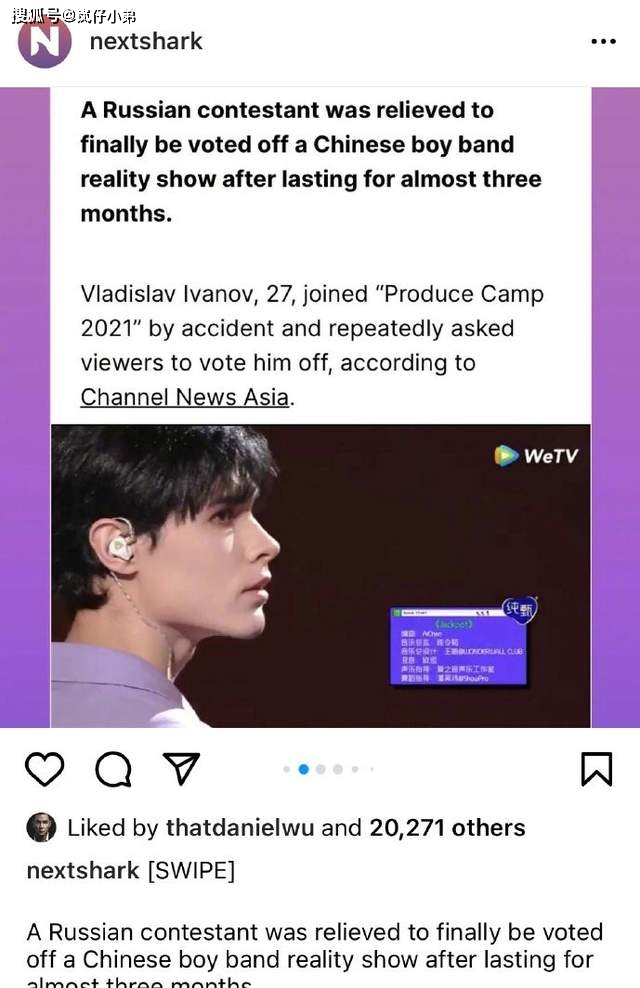Viewport: 640px width, 988px height.
Task: Open the Channel News Asia link
Action: pyautogui.click(x=185, y=397)
